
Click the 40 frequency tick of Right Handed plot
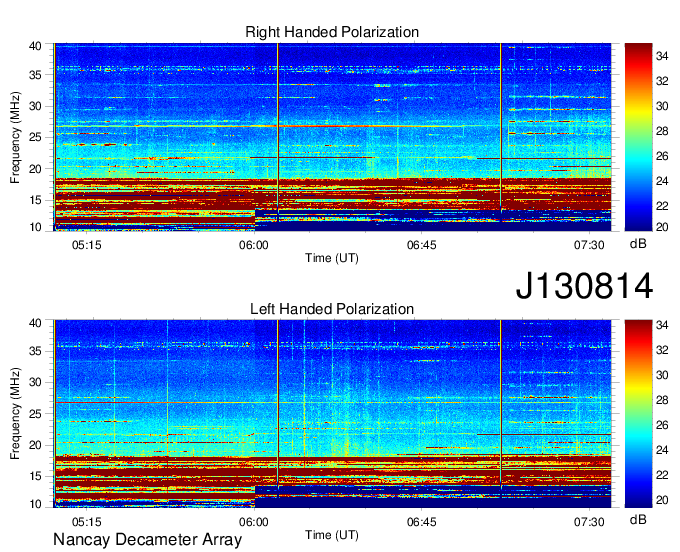tap(35, 46)
